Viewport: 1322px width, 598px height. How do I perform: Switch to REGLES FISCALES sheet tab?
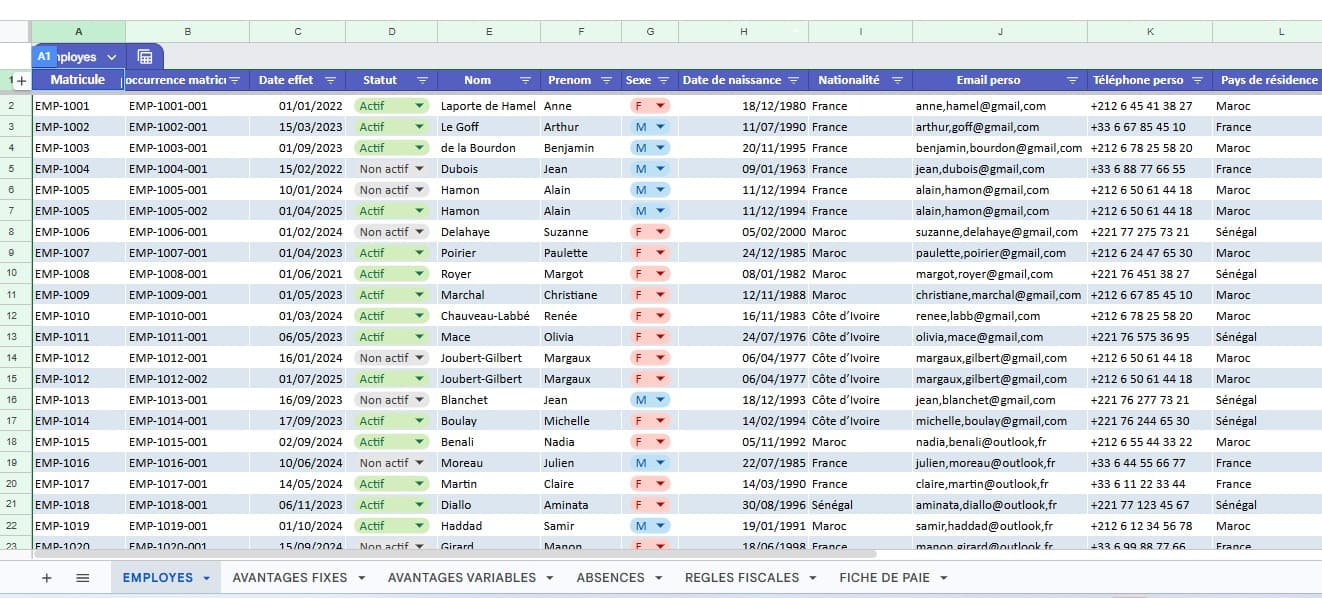pos(742,578)
